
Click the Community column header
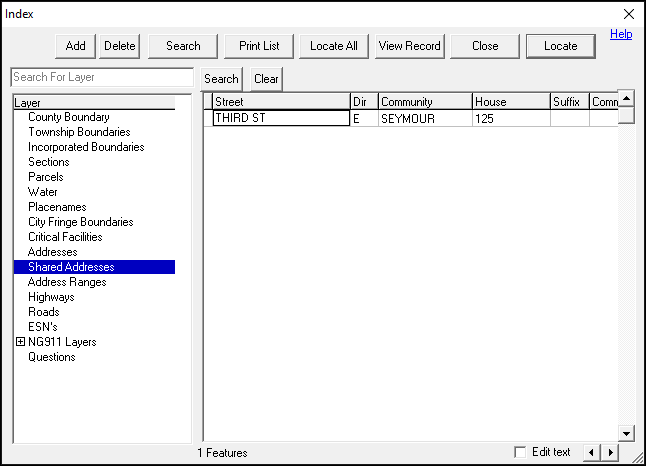click(x=424, y=102)
